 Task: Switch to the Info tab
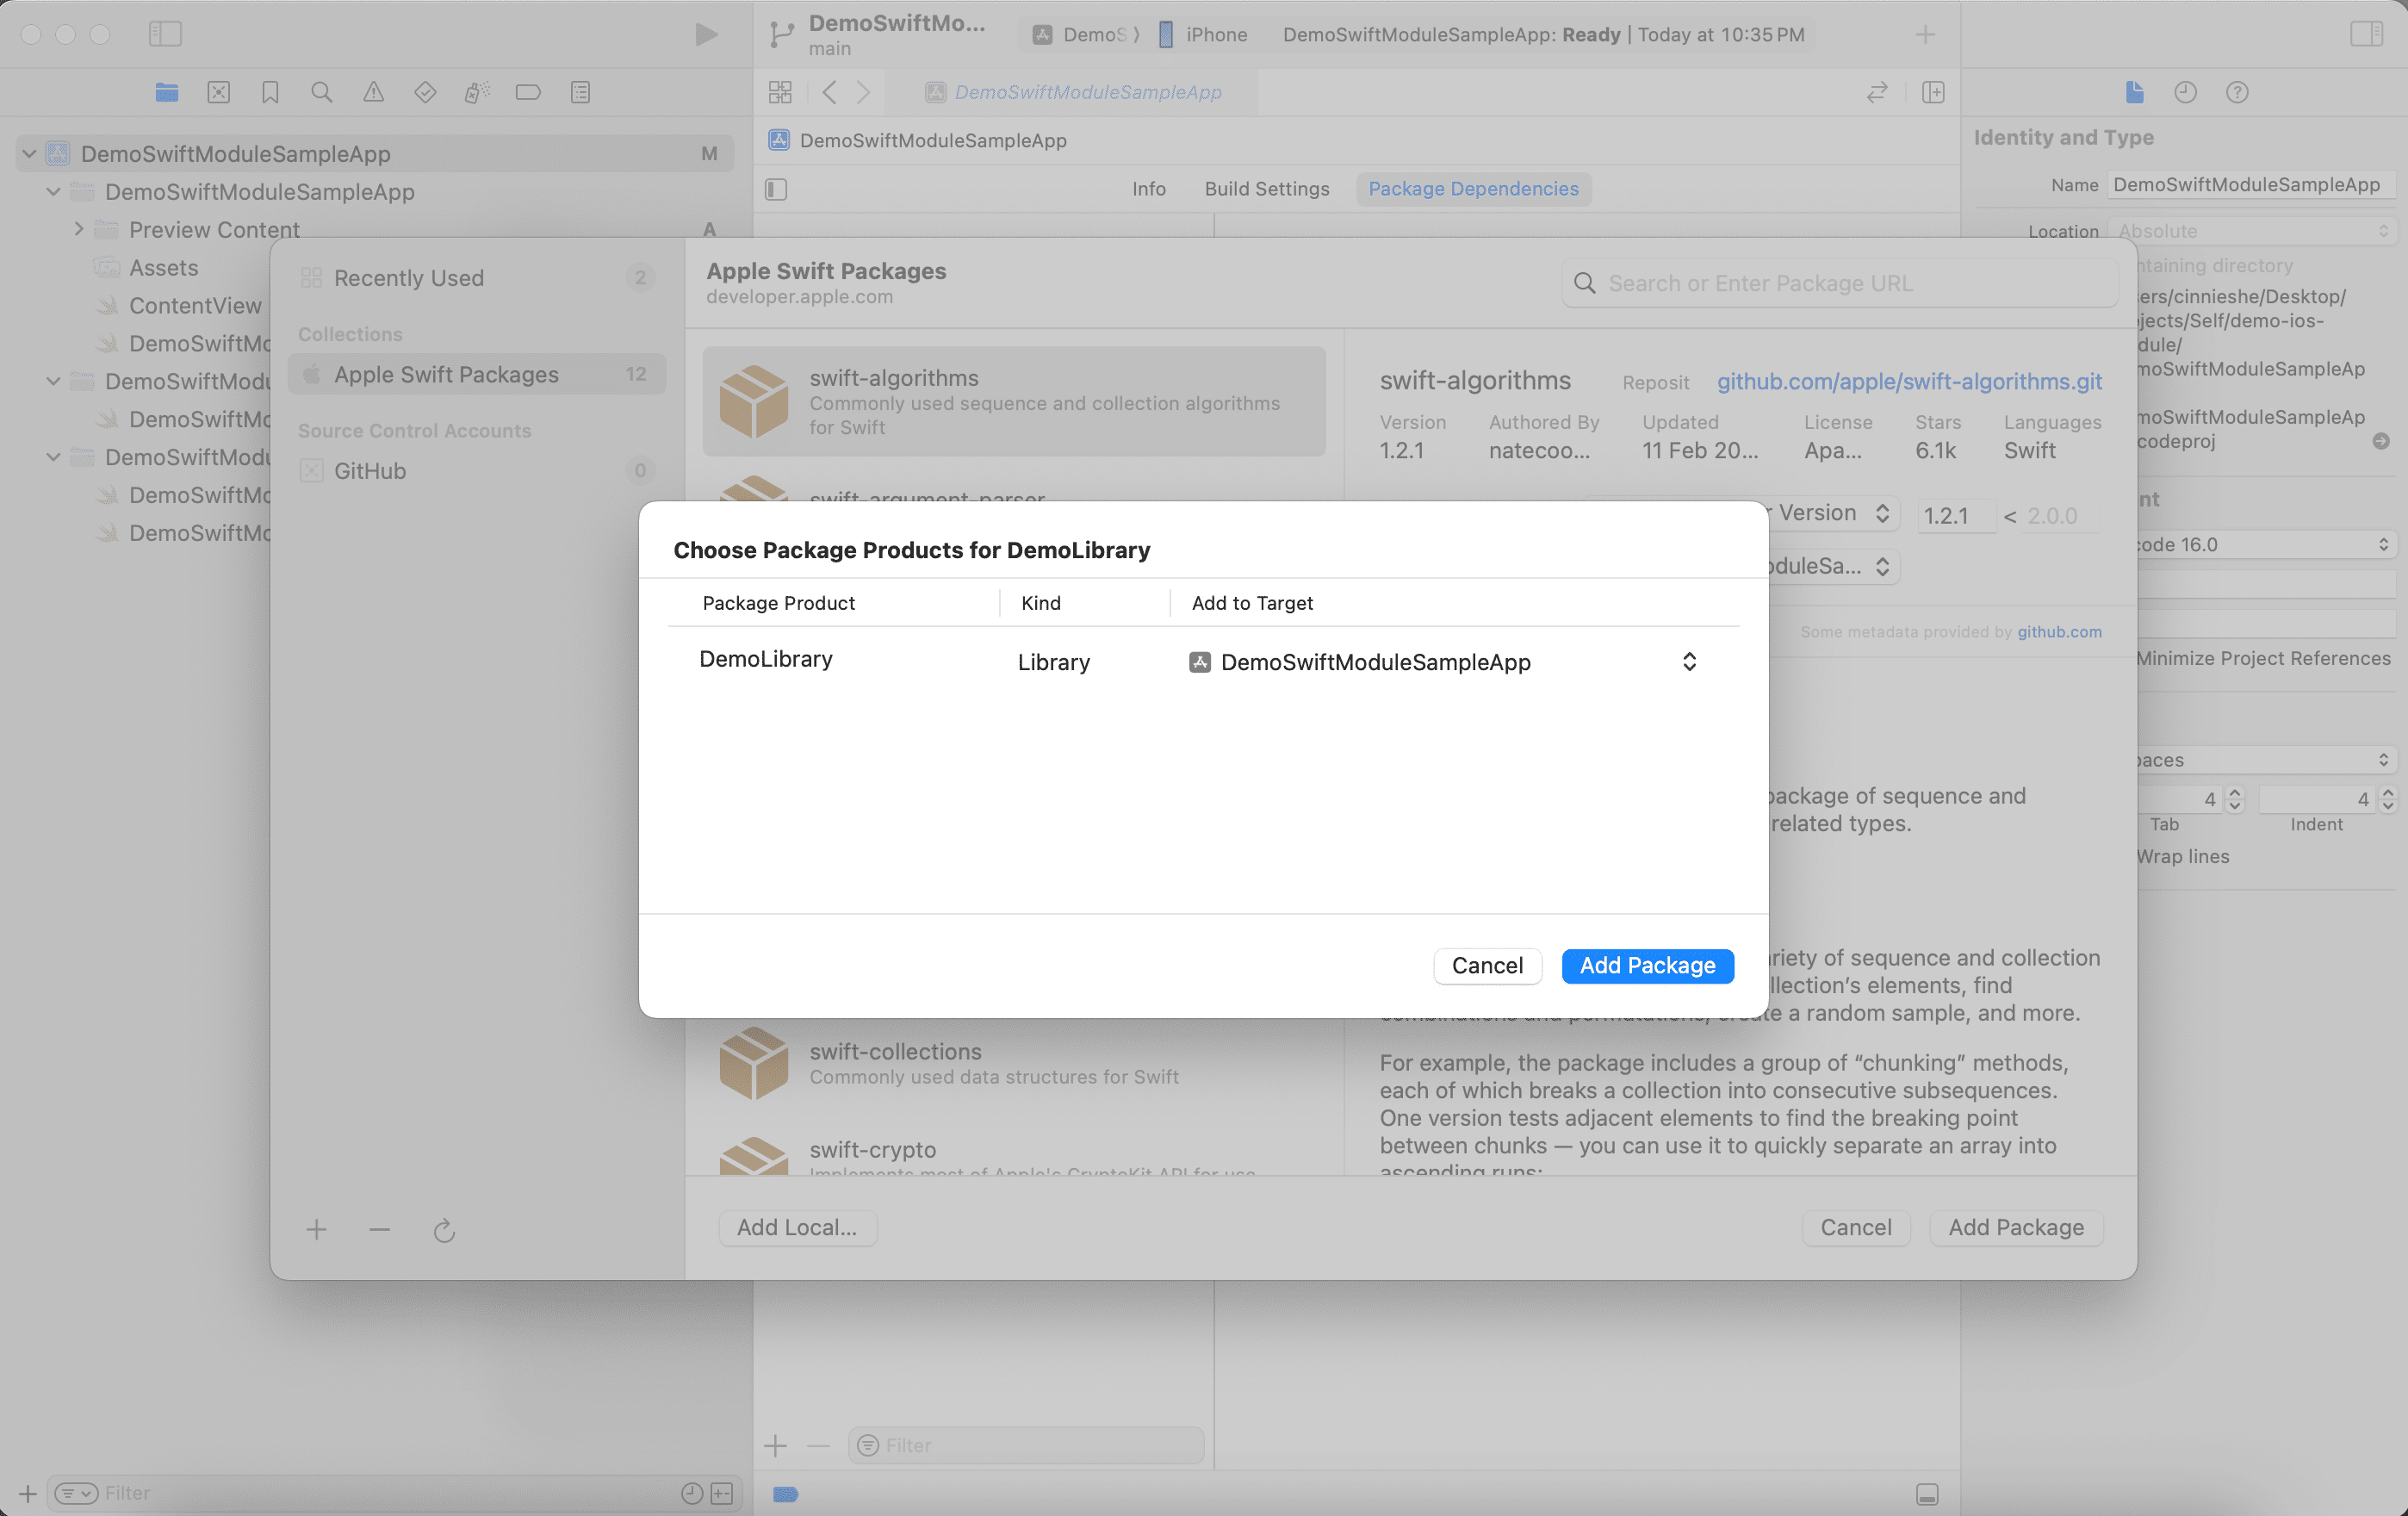1148,189
